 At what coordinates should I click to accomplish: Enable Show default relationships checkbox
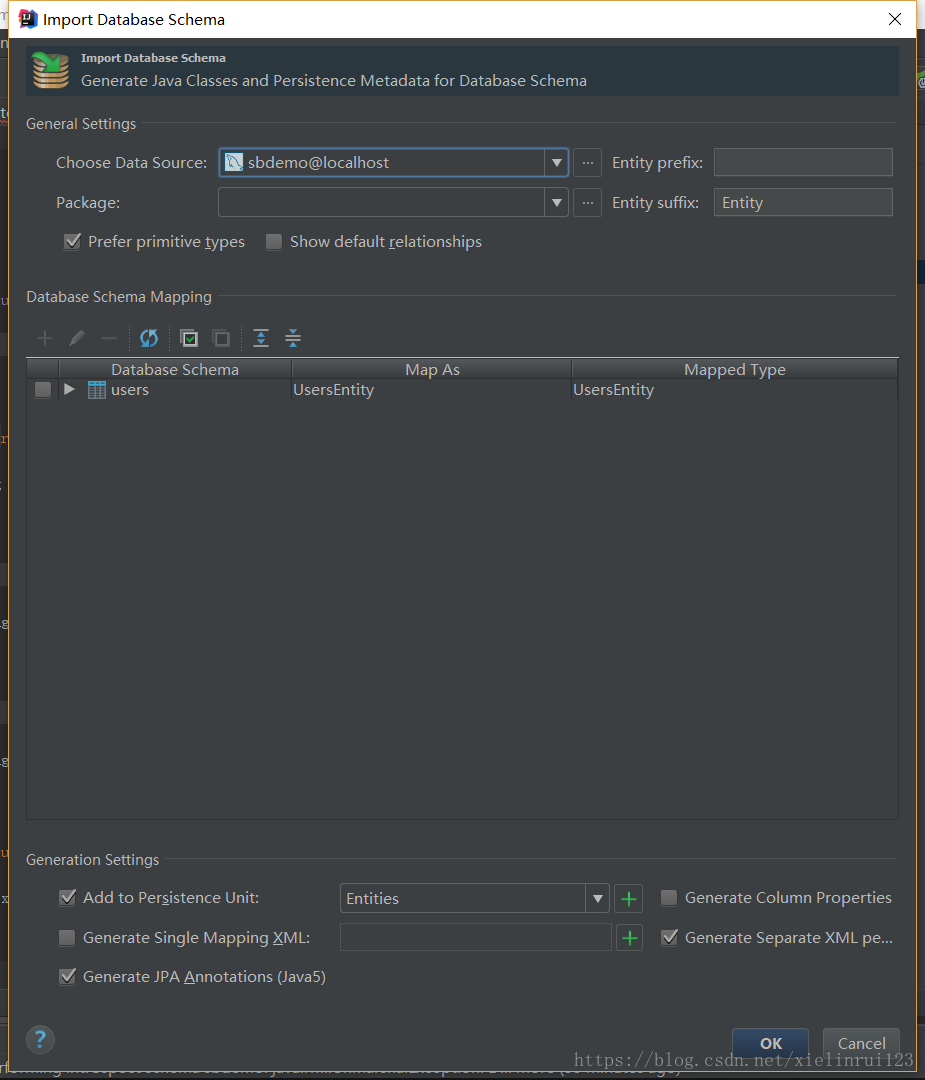[274, 242]
